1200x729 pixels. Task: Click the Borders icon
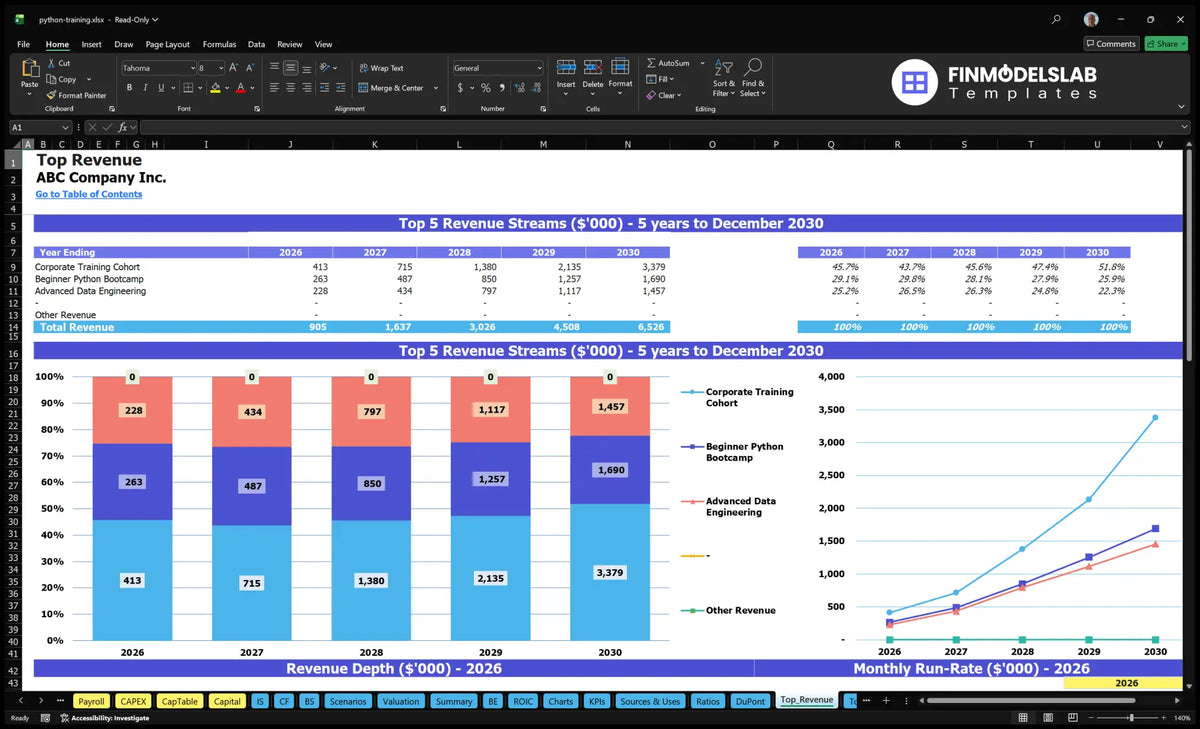tap(188, 88)
